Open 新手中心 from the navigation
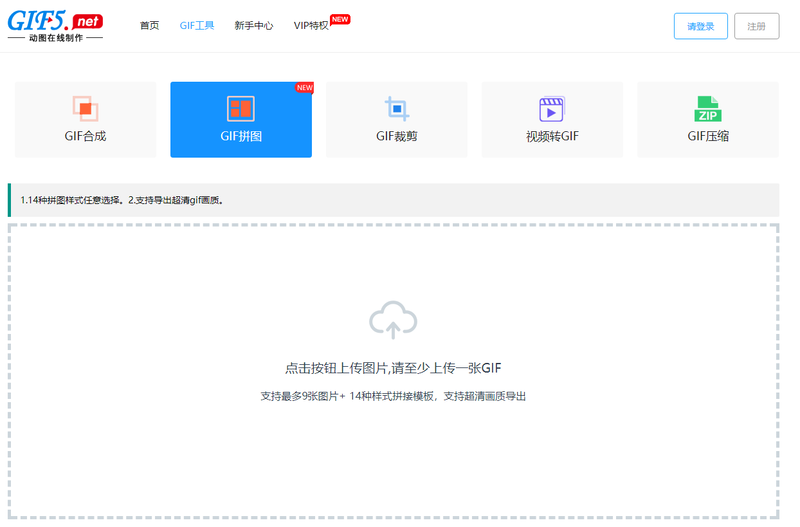800x527 pixels. coord(254,26)
